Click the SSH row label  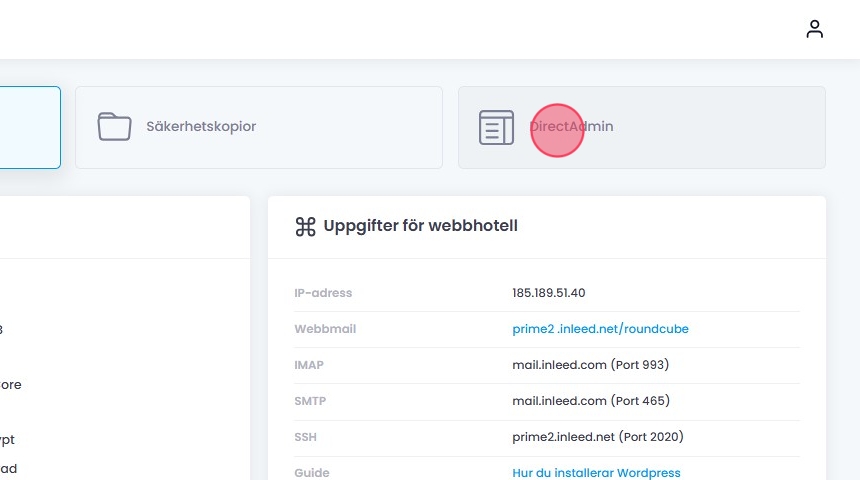tap(306, 437)
